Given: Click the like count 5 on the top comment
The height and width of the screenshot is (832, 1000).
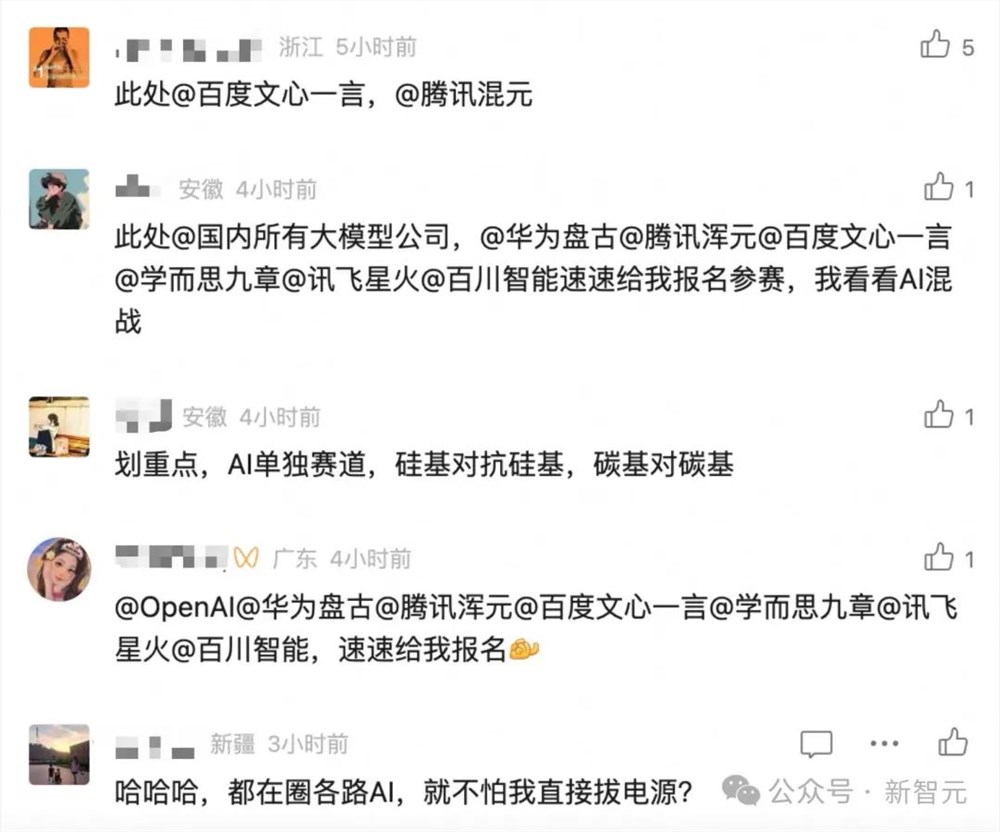Looking at the screenshot, I should coord(967,46).
